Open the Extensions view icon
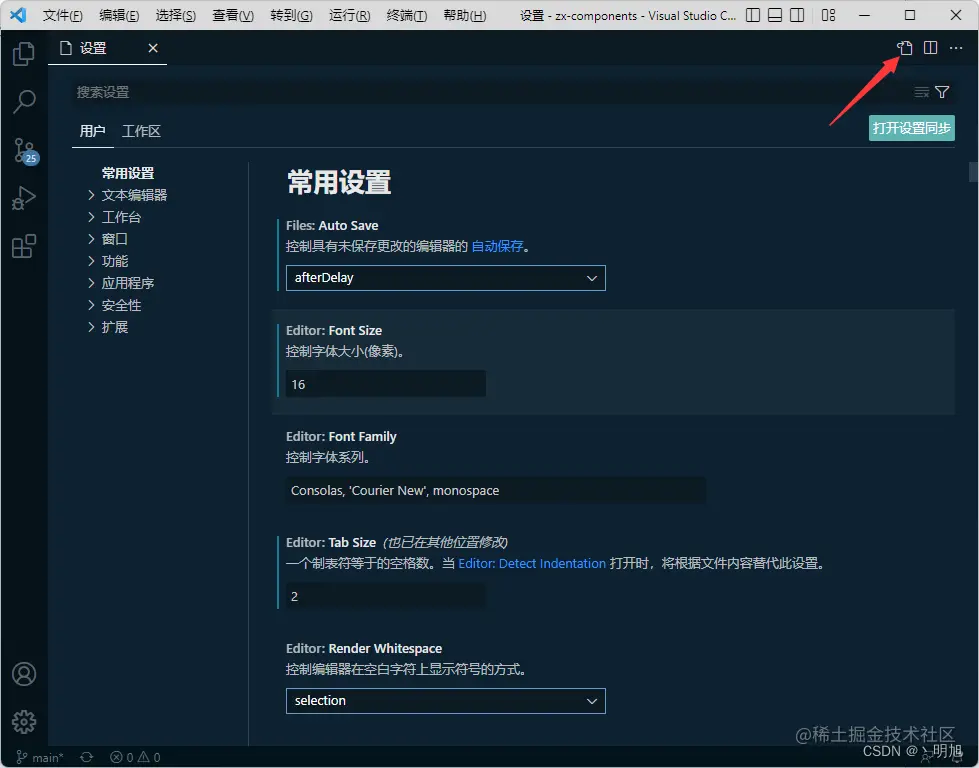Screen dimensions: 979x768 pos(23,245)
